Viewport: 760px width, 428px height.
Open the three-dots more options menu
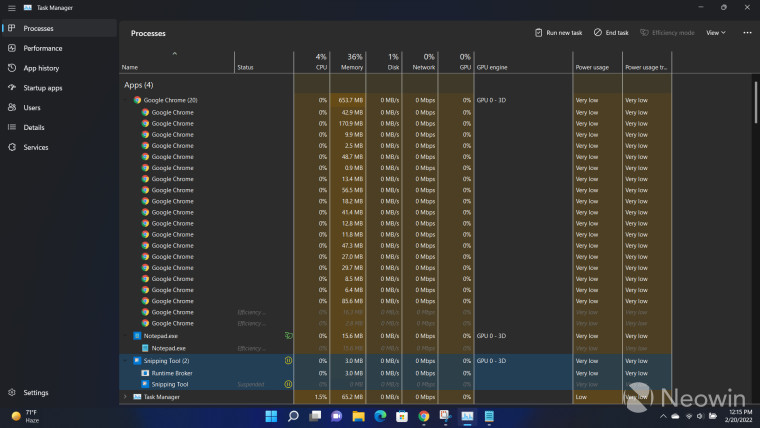tap(747, 32)
